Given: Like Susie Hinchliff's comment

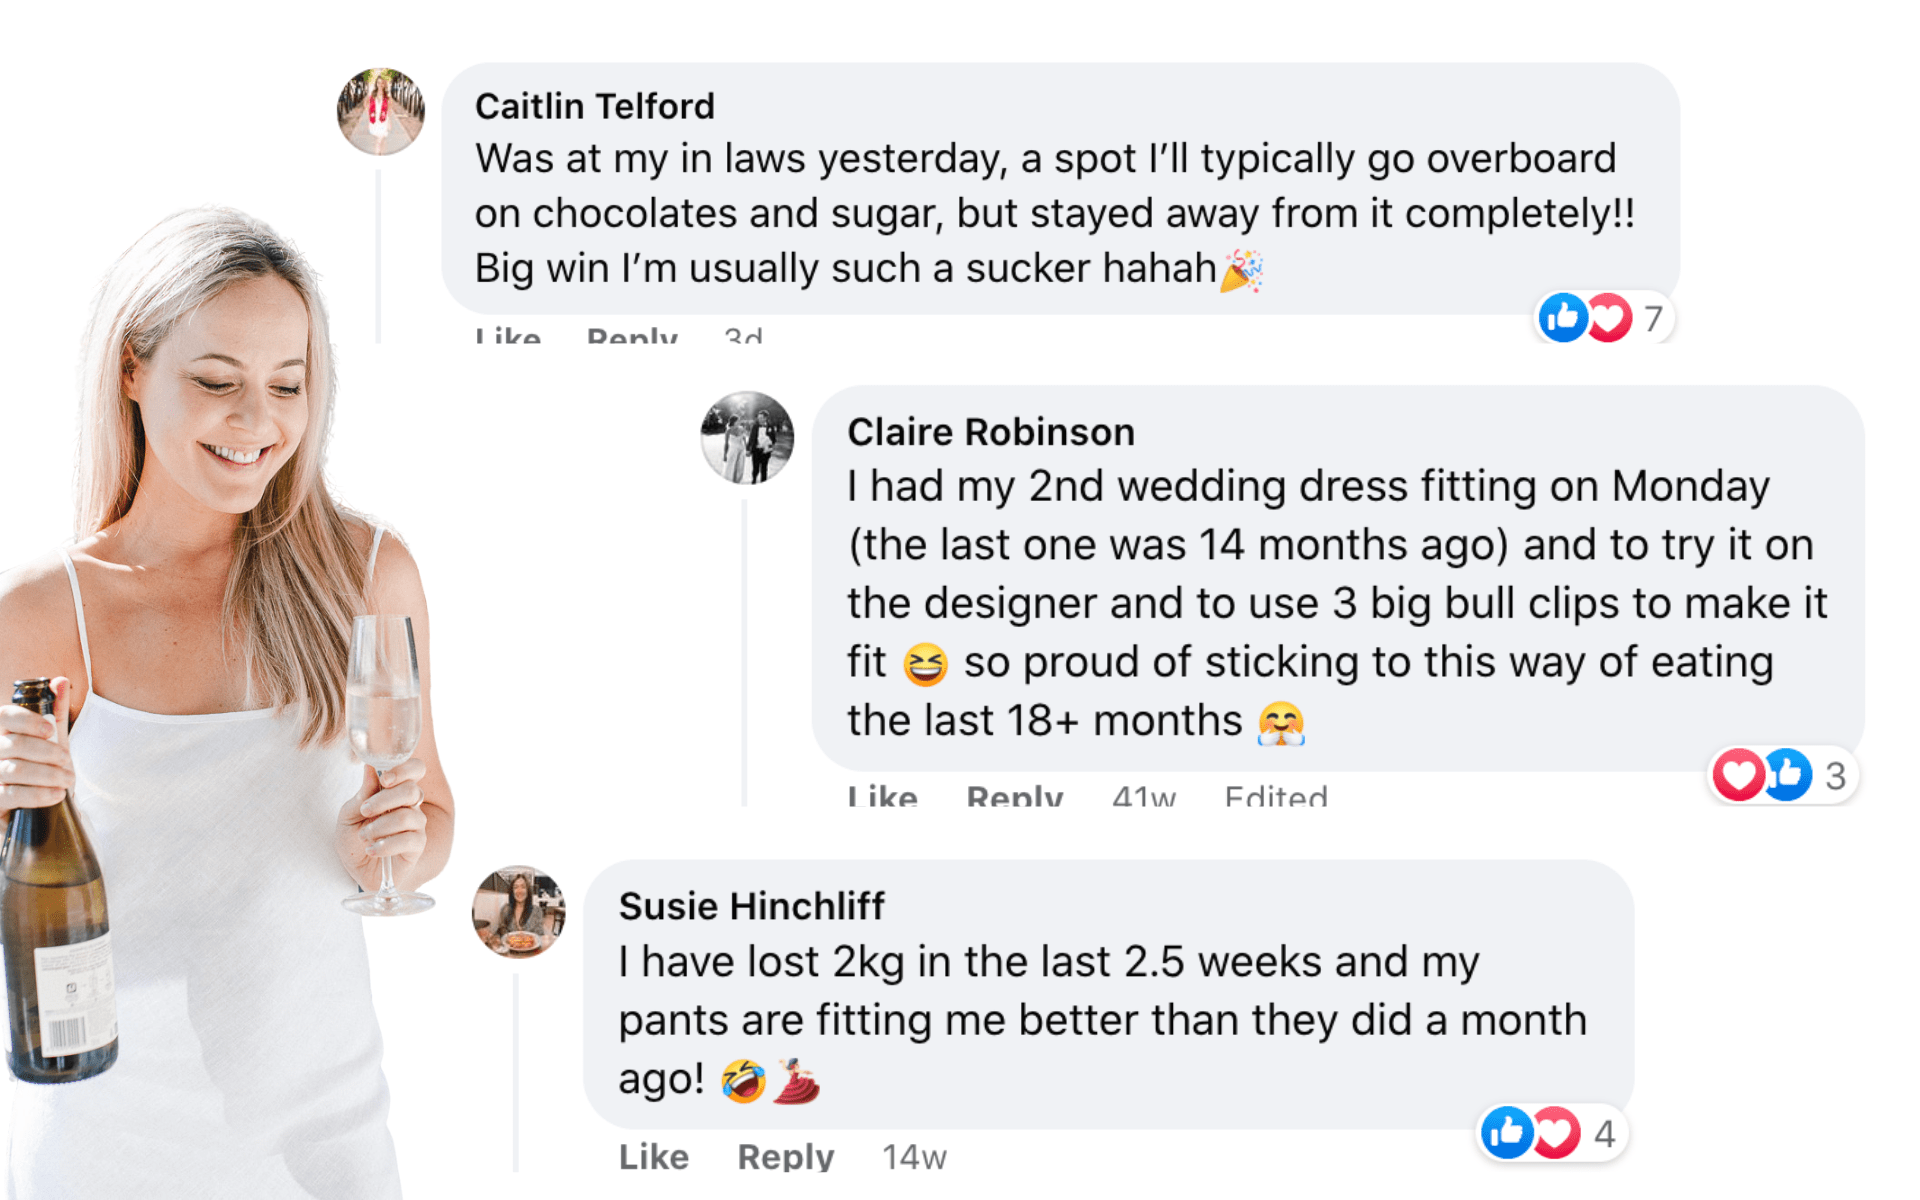Looking at the screenshot, I should (x=653, y=1156).
